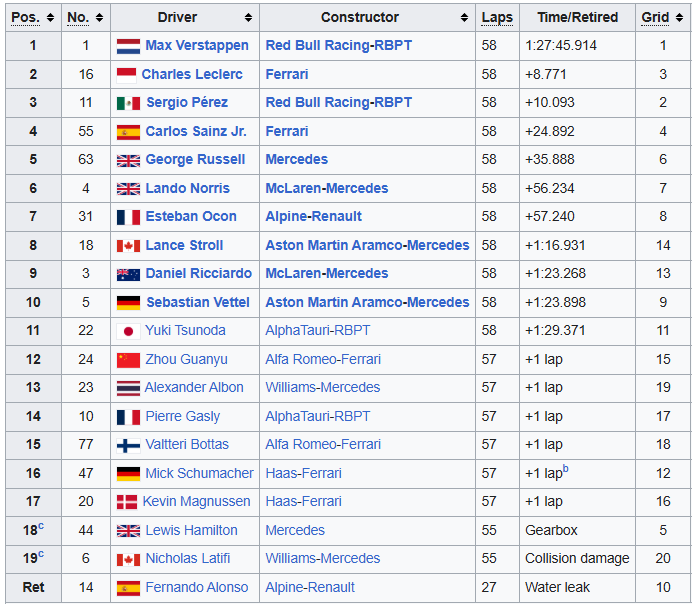692x604 pixels.
Task: Open the Valtteri Bottas driver link
Action: click(x=187, y=444)
